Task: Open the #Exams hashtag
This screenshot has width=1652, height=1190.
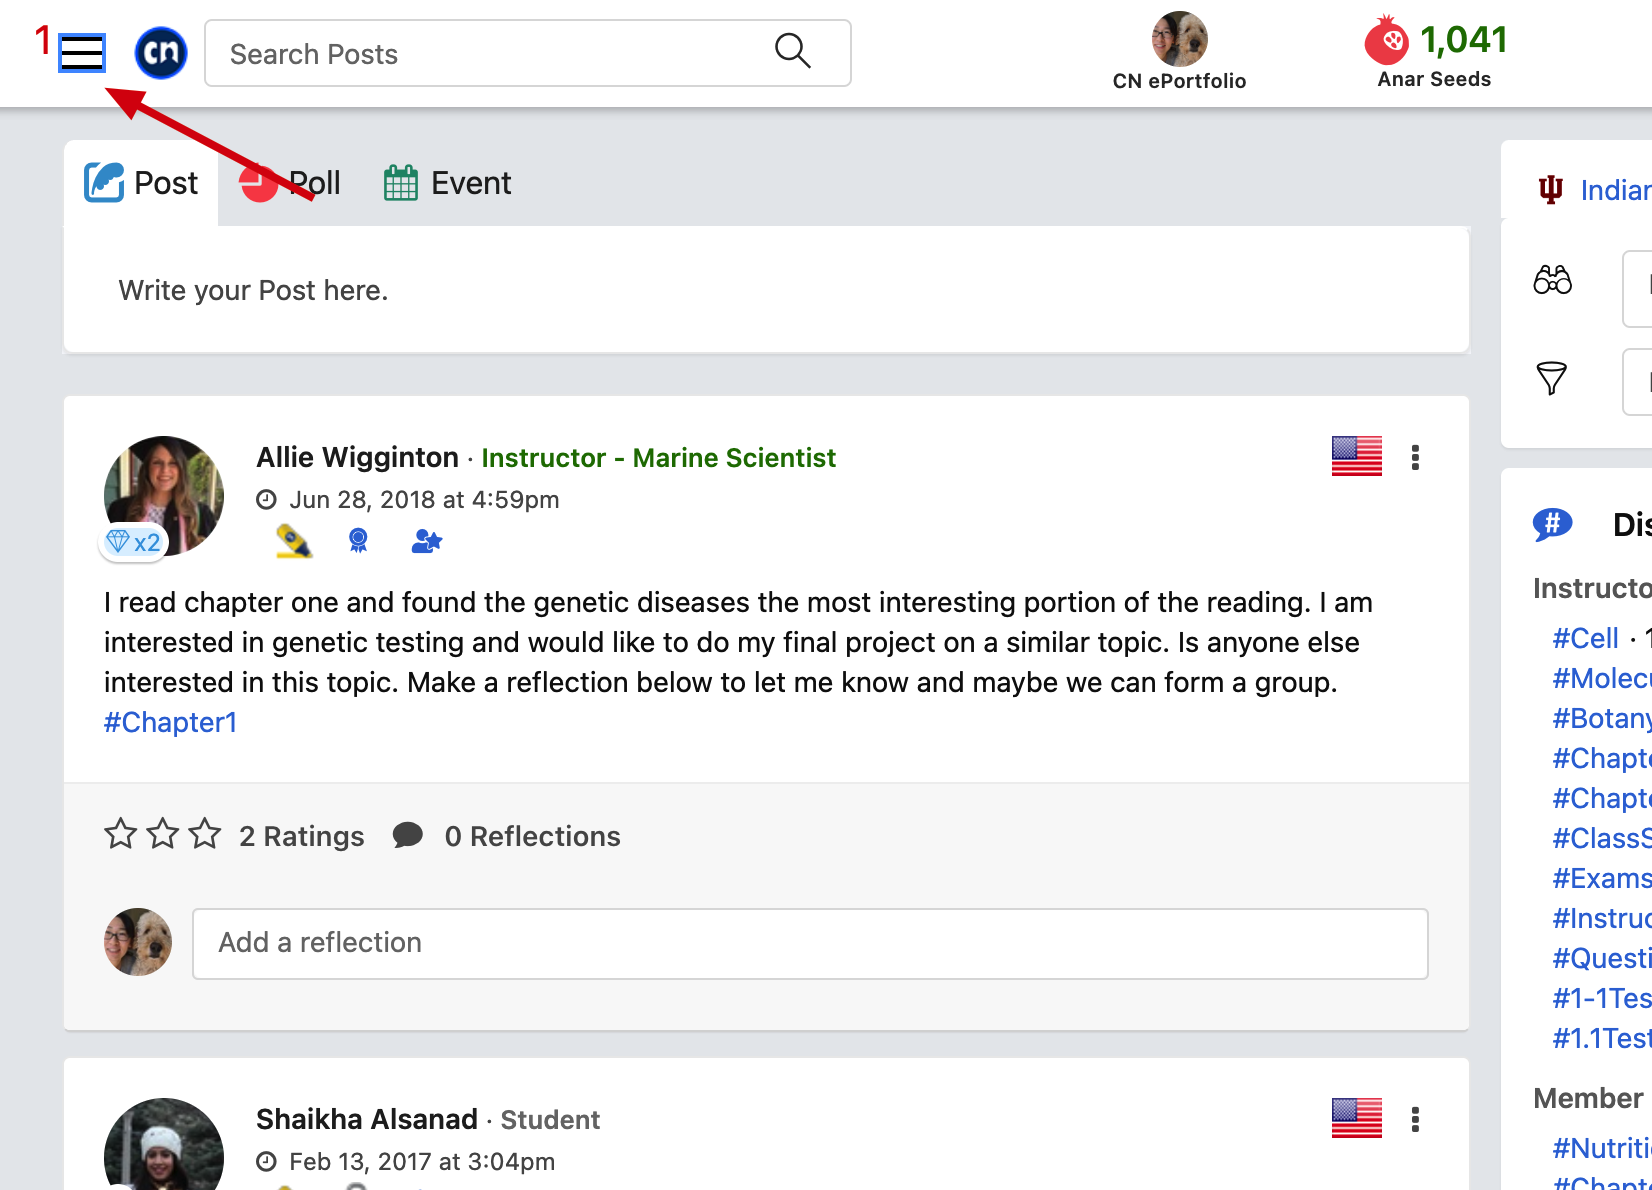Action: (1602, 878)
